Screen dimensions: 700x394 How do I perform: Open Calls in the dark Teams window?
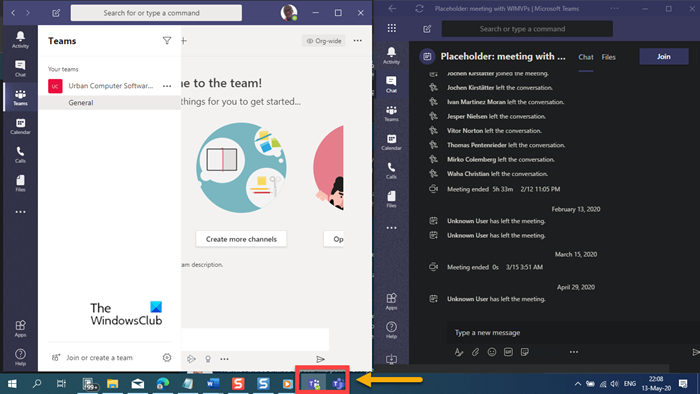391,171
